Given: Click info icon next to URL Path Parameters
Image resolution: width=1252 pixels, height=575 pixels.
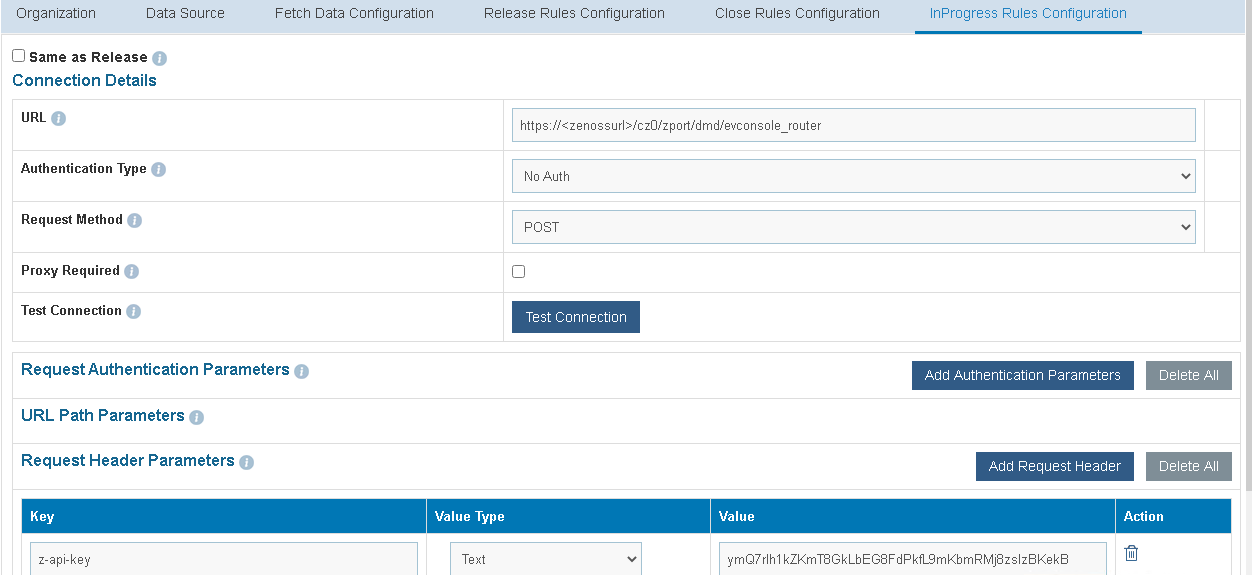Looking at the screenshot, I should [196, 417].
